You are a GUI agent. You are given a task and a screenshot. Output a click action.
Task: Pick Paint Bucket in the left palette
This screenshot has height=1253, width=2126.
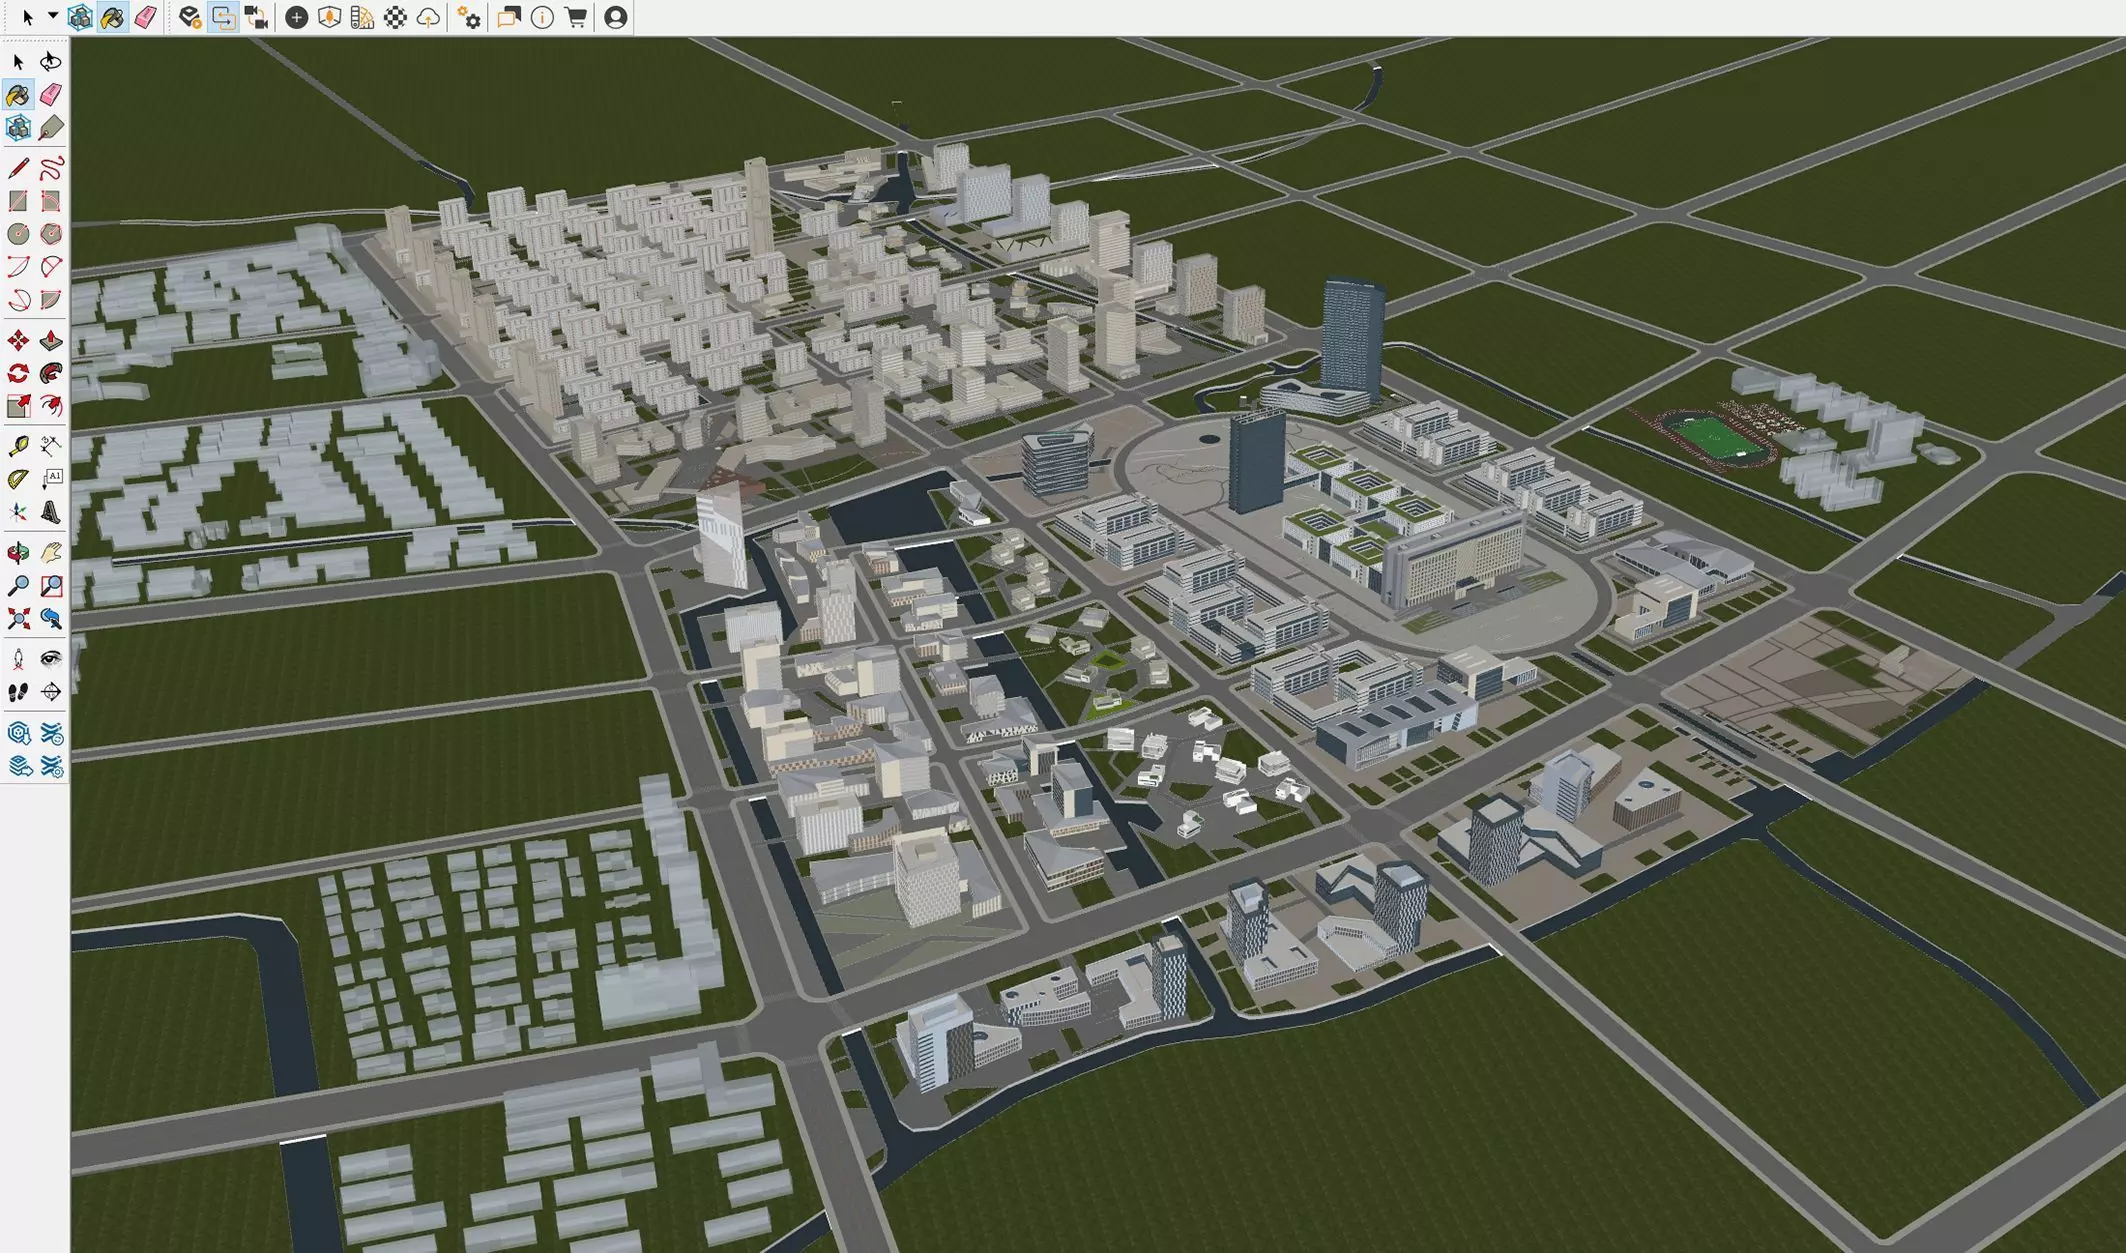point(18,95)
